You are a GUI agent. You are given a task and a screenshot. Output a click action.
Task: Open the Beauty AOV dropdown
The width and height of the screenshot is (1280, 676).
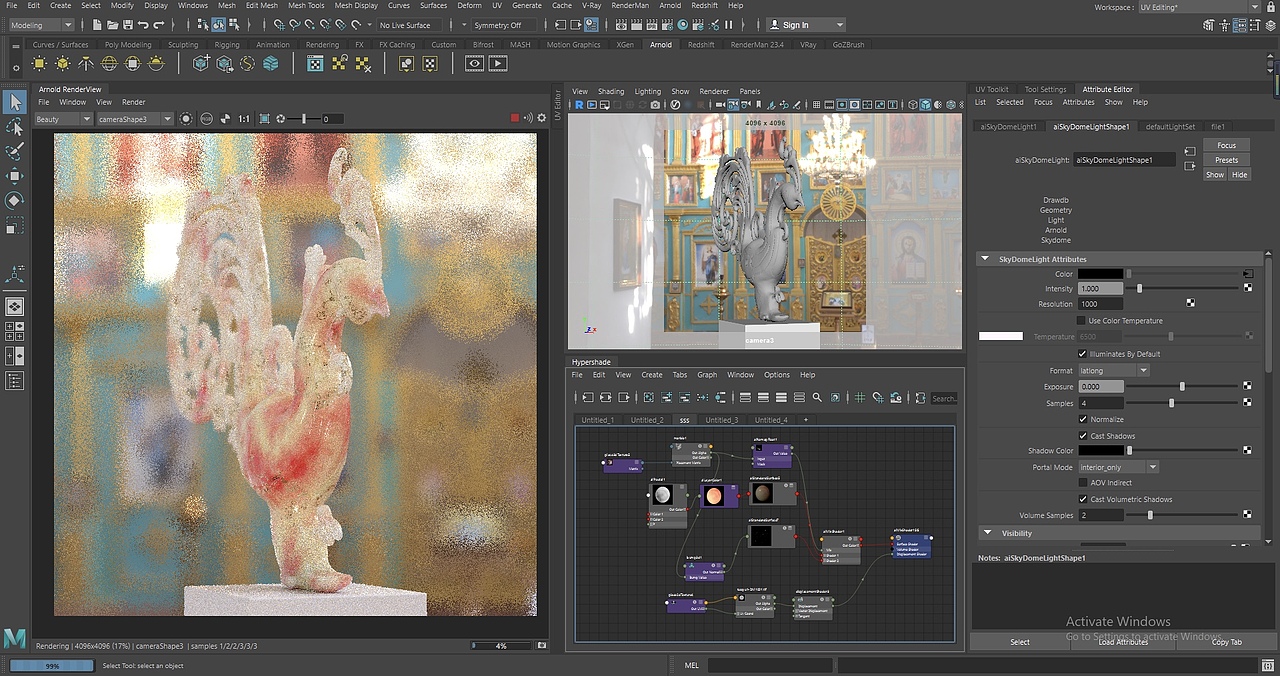coord(63,119)
